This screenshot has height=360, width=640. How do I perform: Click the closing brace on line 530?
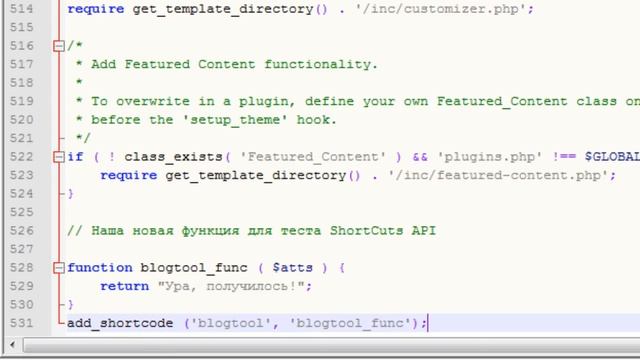coord(70,304)
